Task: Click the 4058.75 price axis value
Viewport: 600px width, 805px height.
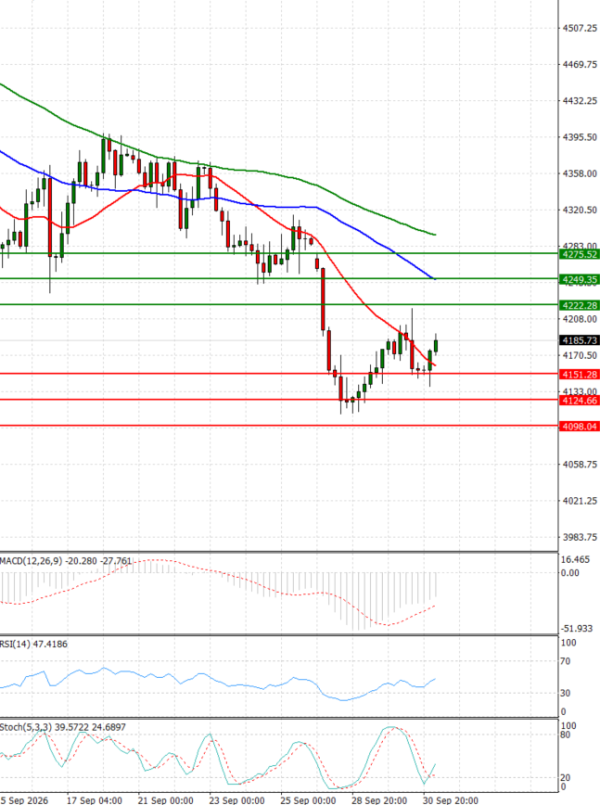Action: point(580,464)
